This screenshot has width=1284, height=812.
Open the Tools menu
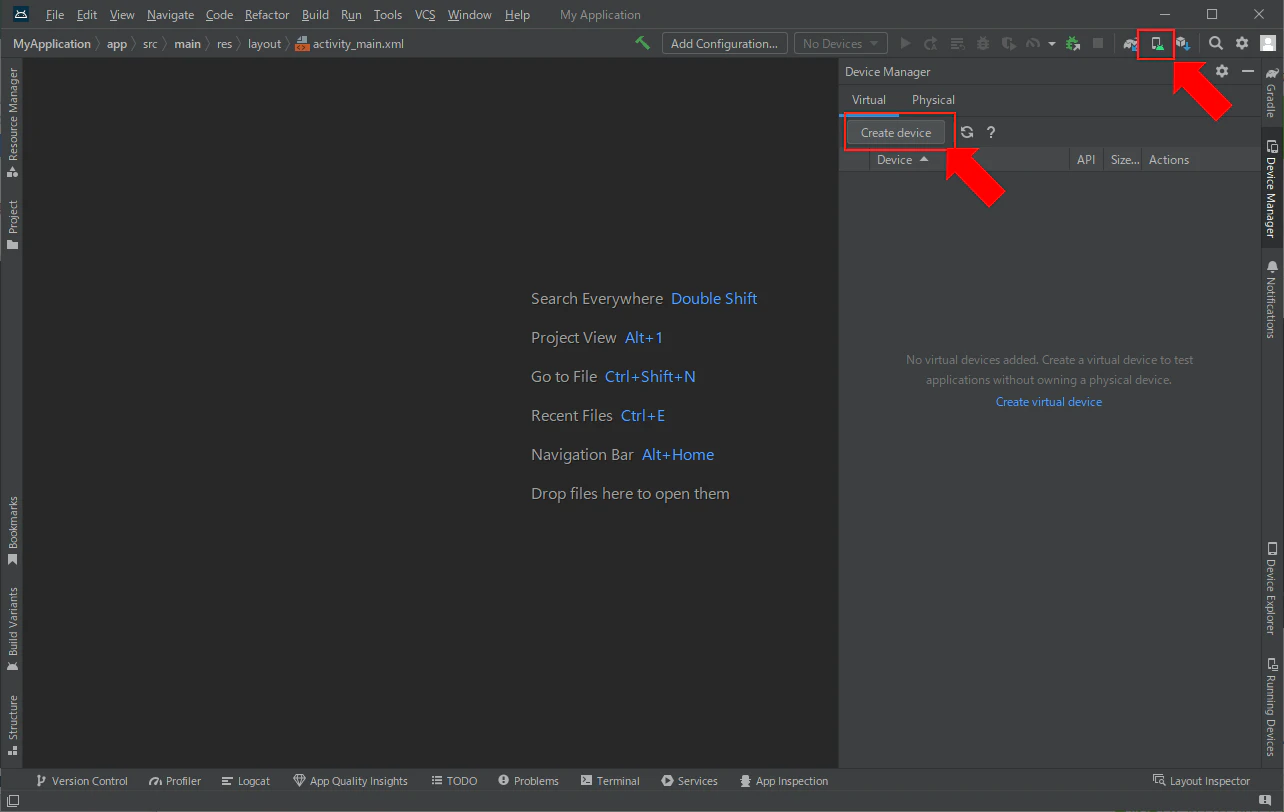[388, 15]
